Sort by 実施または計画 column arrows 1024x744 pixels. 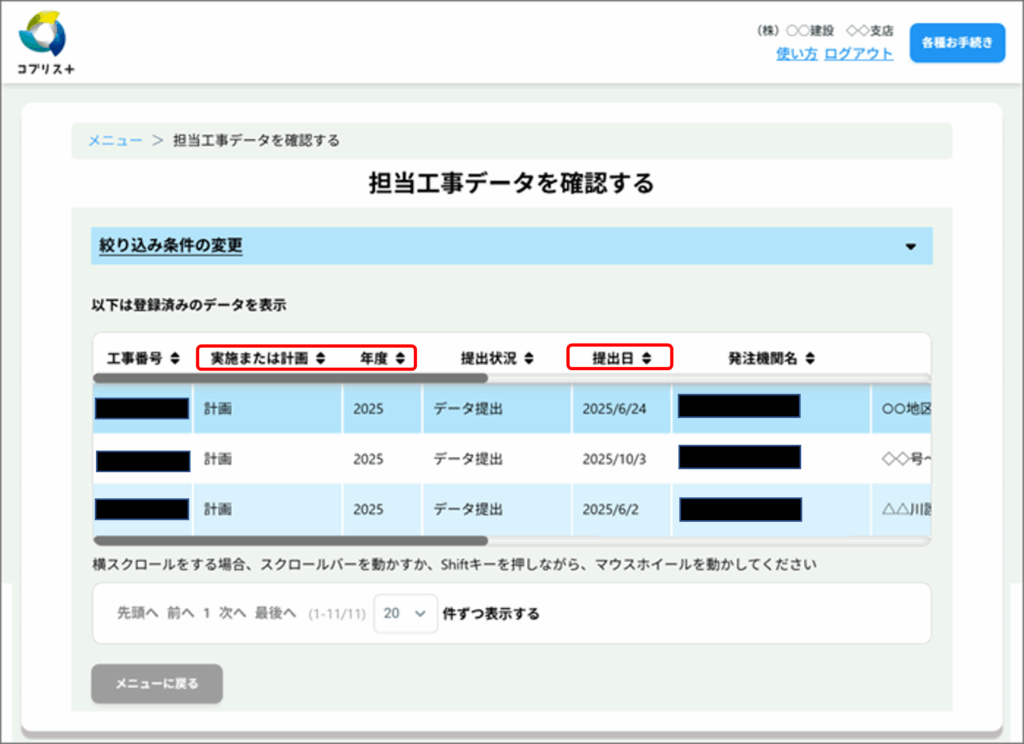320,358
